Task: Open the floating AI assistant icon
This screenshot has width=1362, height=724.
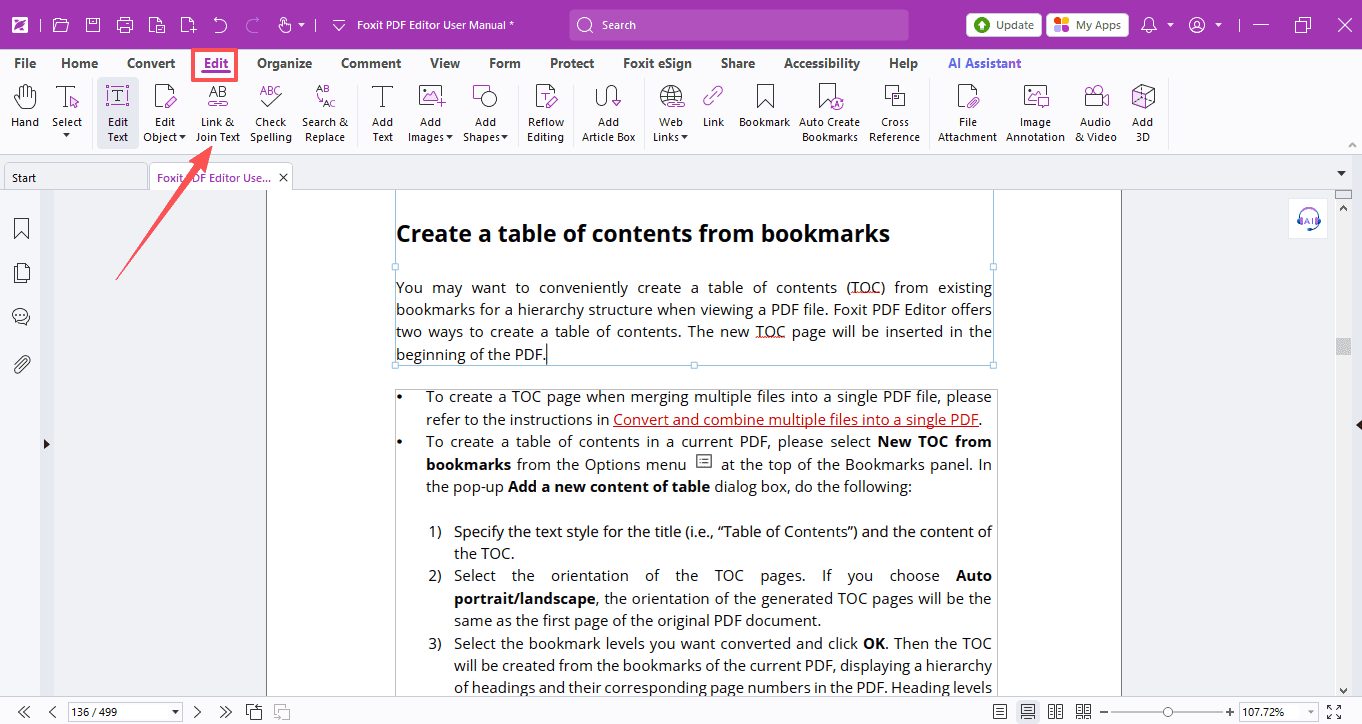Action: click(1308, 219)
